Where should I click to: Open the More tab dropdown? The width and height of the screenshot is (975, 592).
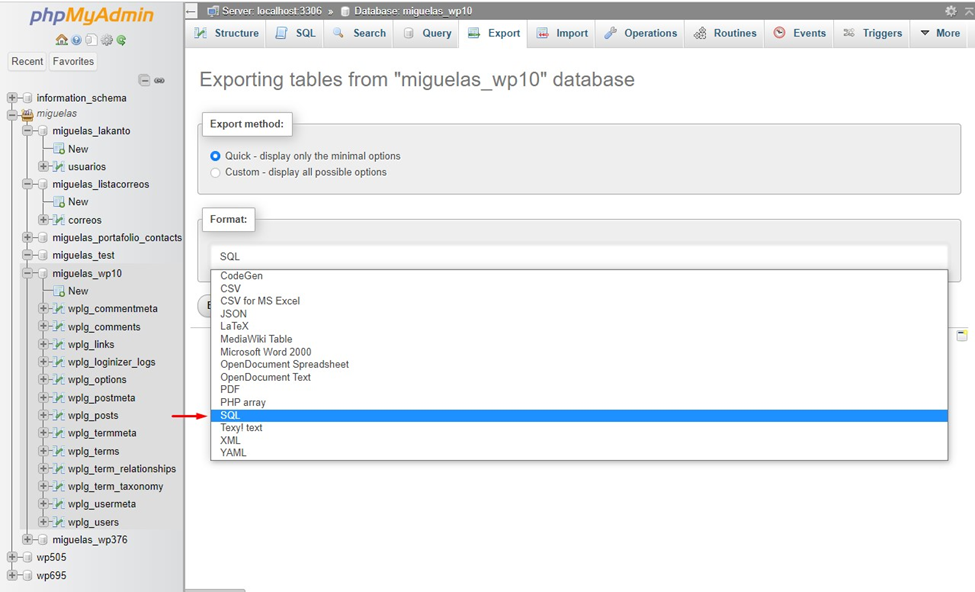(940, 33)
